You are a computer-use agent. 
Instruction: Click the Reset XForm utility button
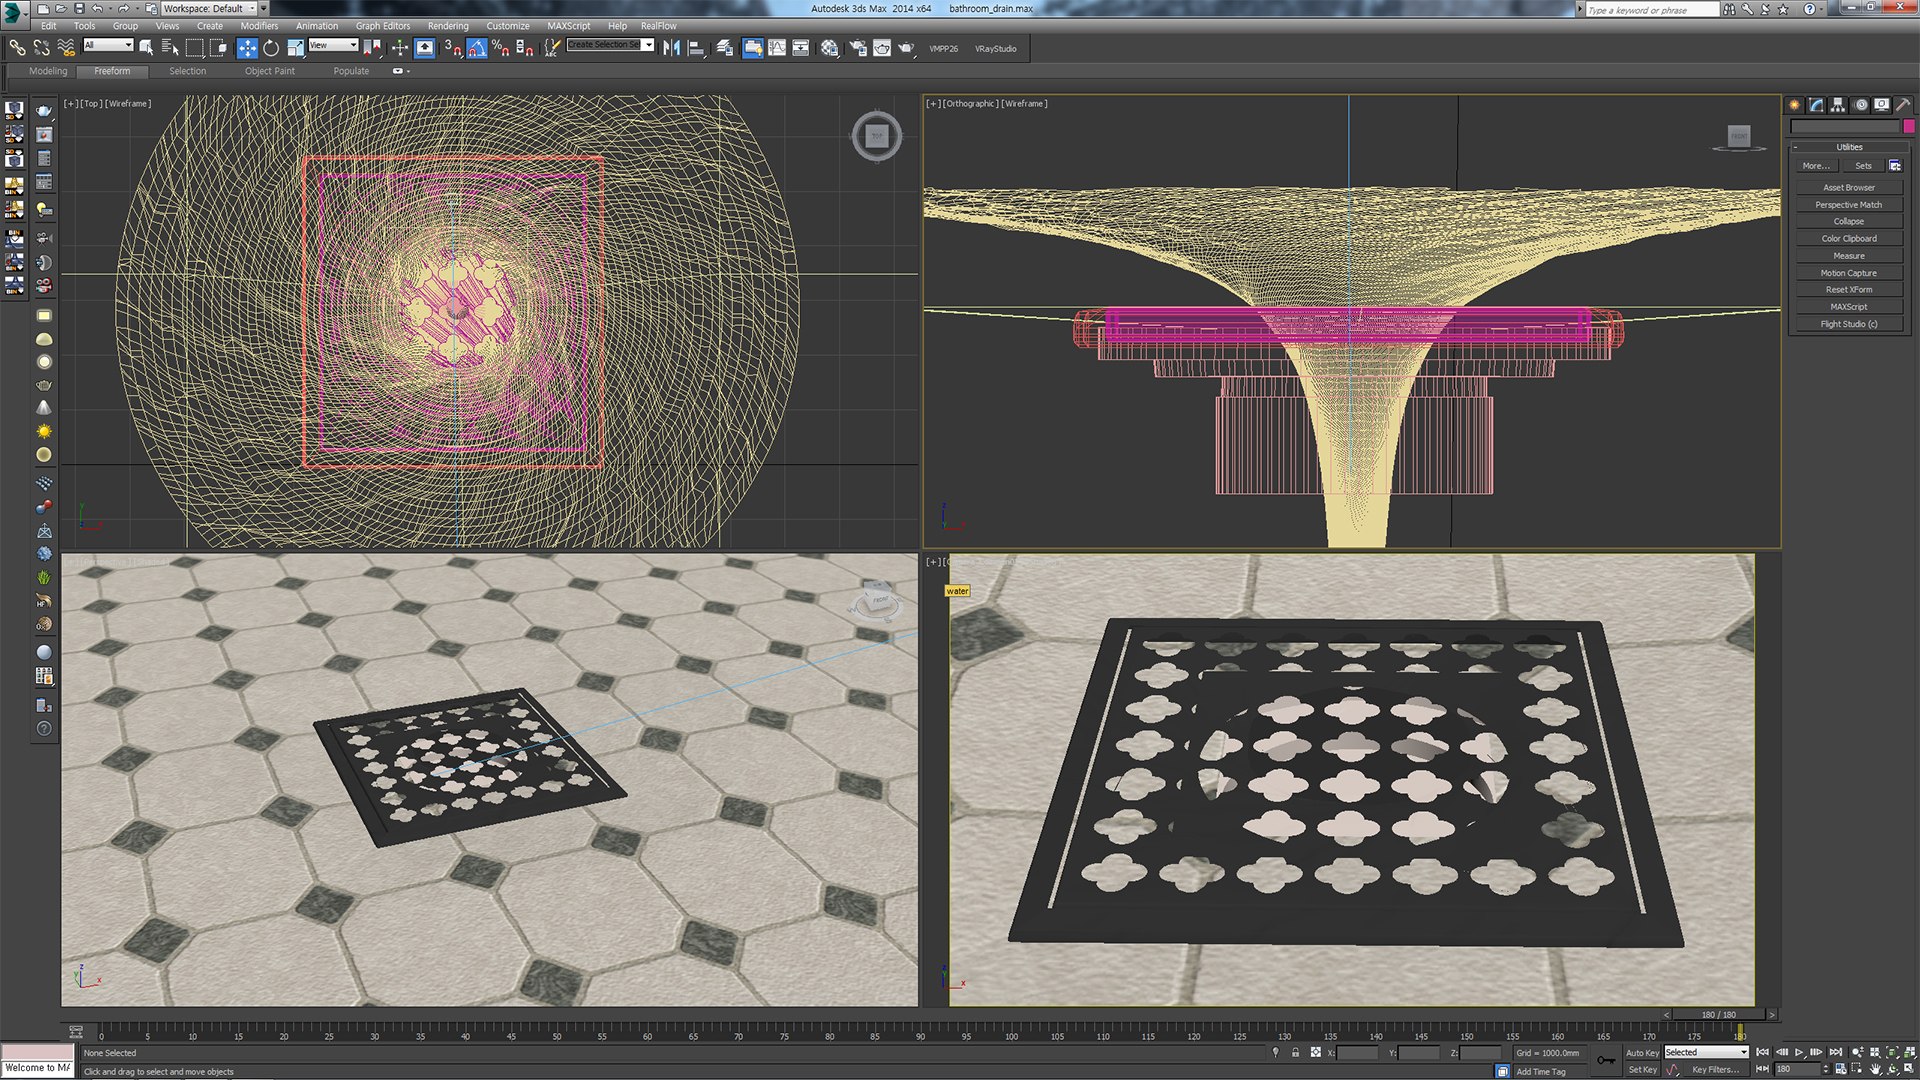tap(1848, 290)
